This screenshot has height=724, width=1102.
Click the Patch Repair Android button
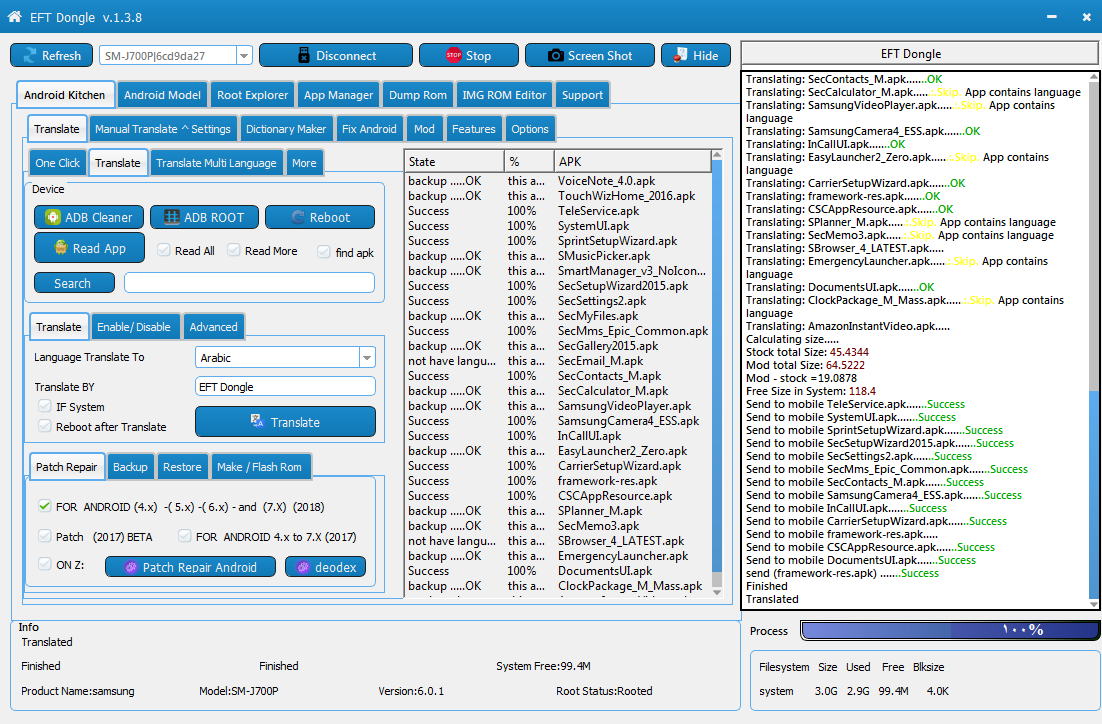[190, 567]
